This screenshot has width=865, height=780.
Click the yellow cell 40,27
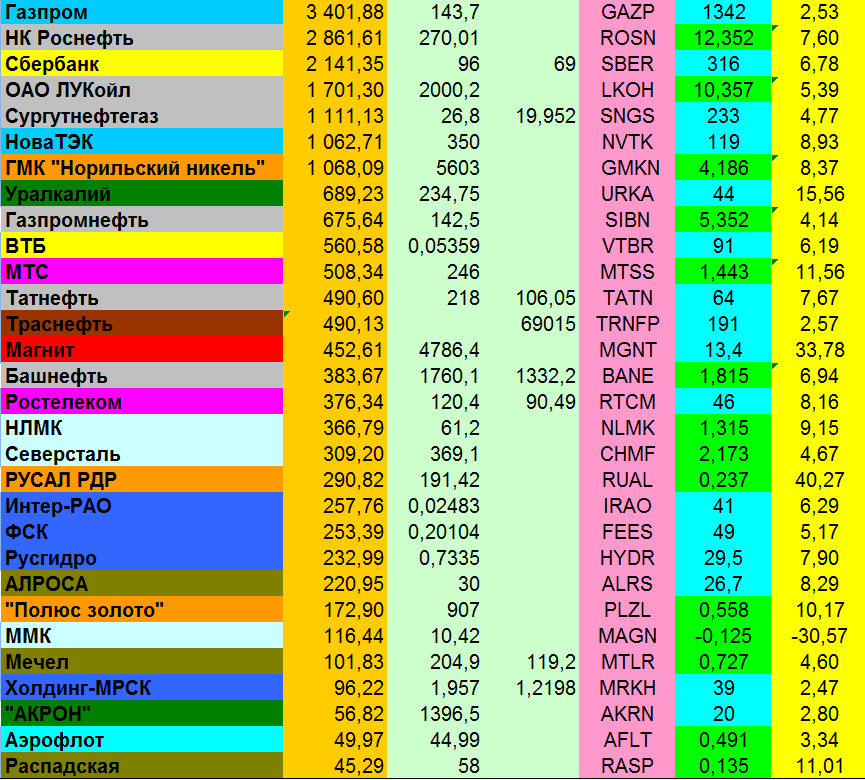click(x=818, y=480)
